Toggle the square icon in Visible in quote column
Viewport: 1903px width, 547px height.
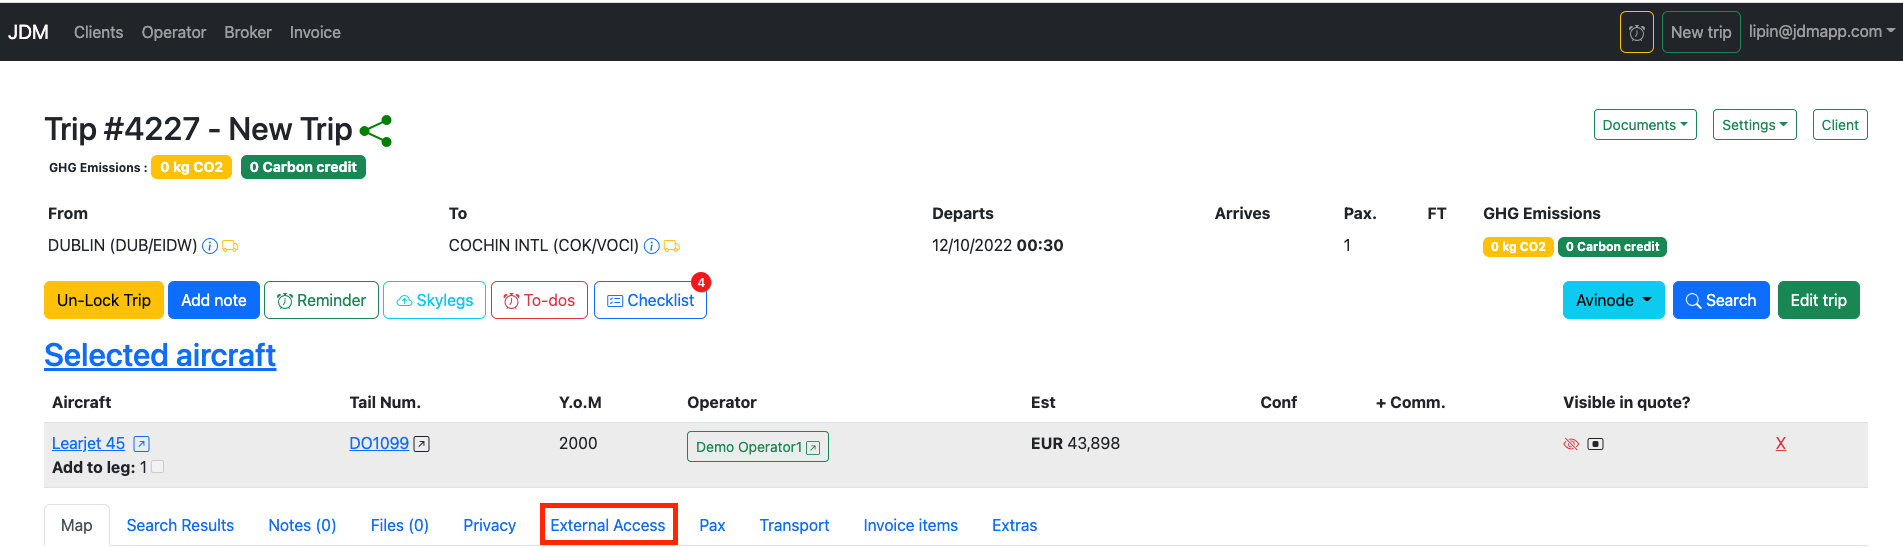[1596, 444]
